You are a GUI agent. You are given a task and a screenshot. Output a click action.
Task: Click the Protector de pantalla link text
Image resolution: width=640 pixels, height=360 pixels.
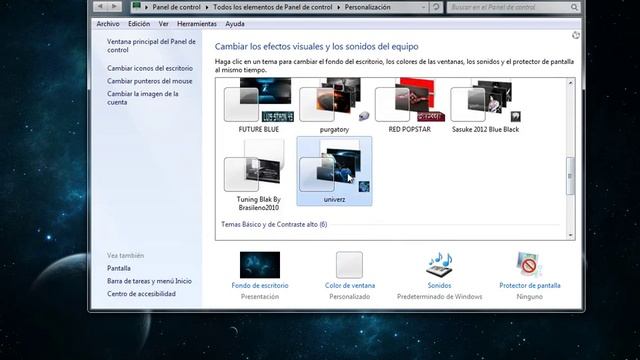click(529, 285)
